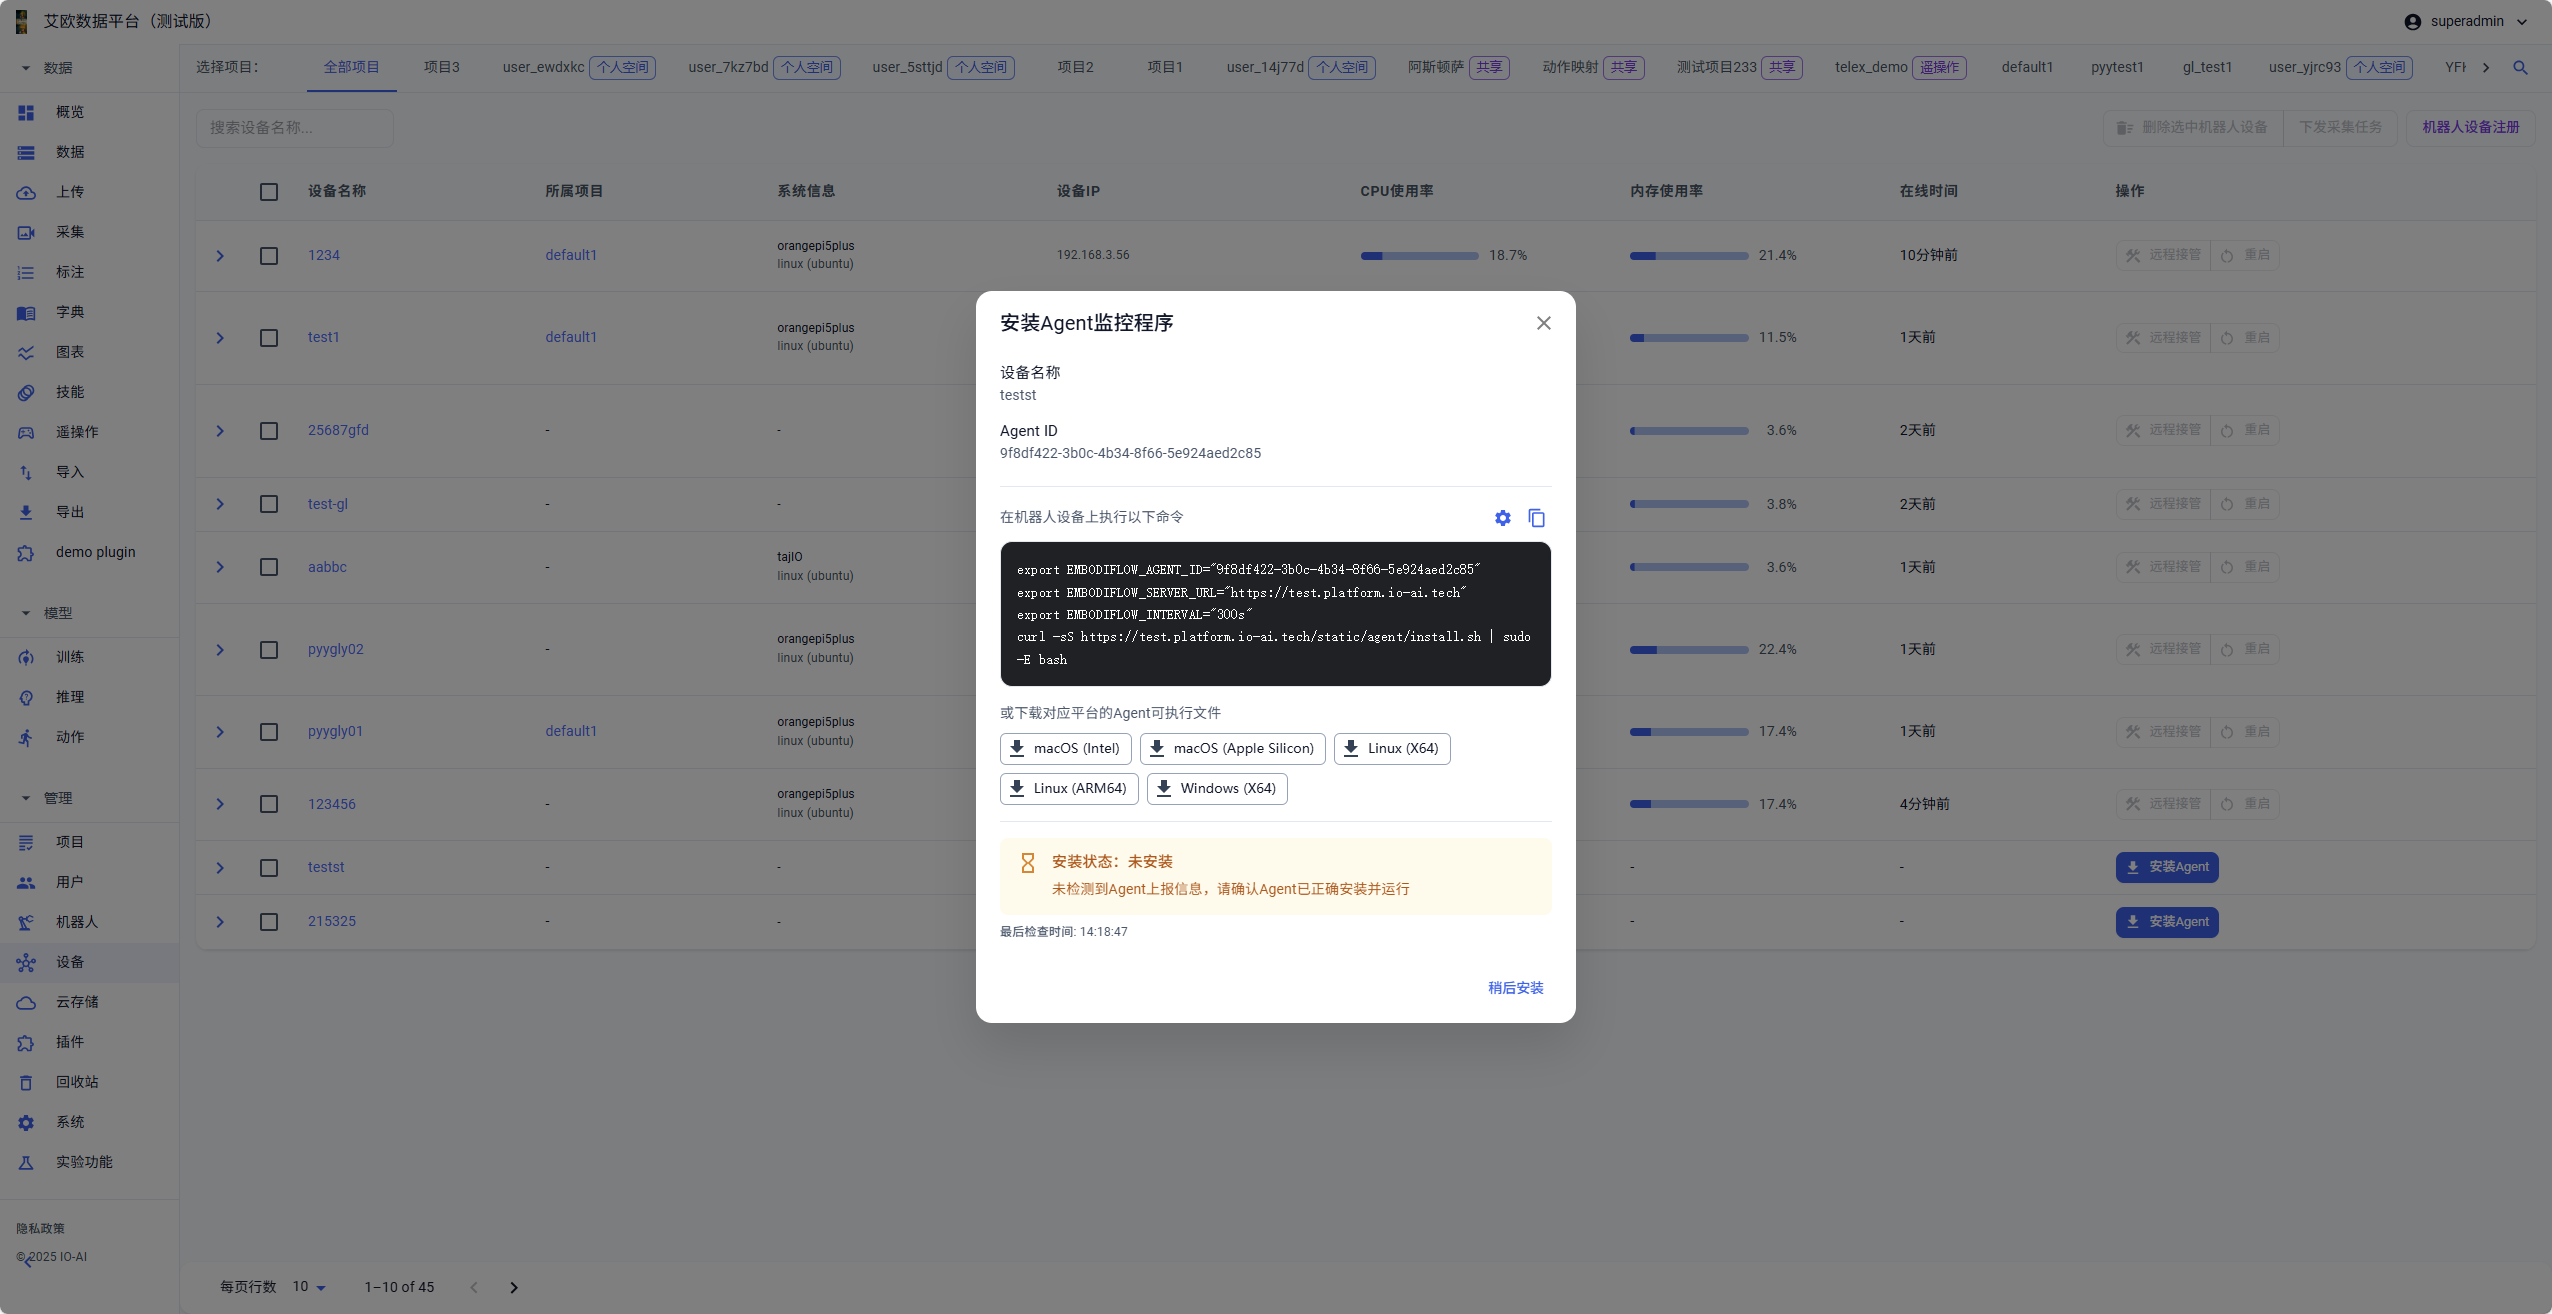This screenshot has width=2552, height=1314.
Task: Check the box for device 1234
Action: (x=269, y=256)
